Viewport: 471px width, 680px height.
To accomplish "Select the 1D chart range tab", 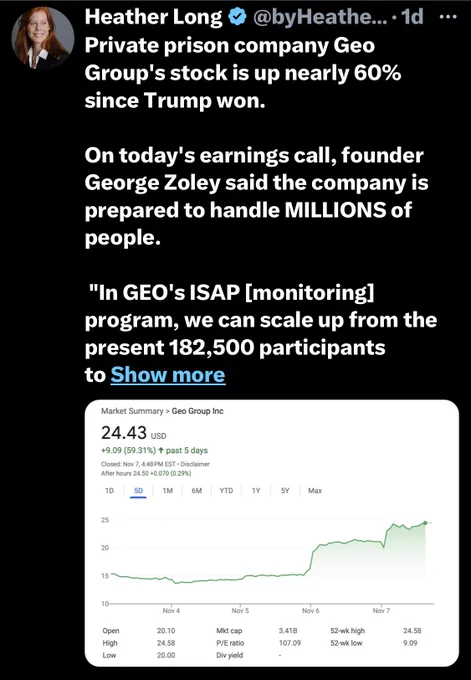I will pyautogui.click(x=109, y=490).
